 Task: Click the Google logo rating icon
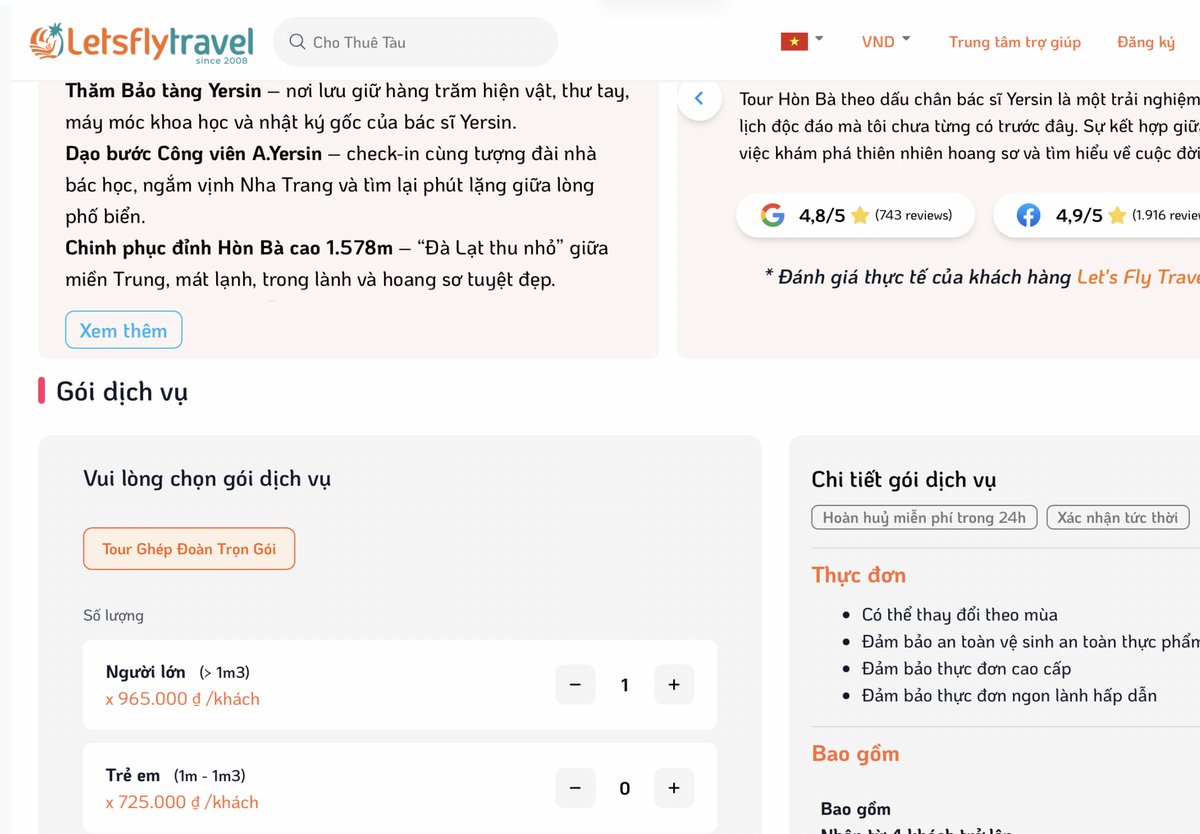772,215
